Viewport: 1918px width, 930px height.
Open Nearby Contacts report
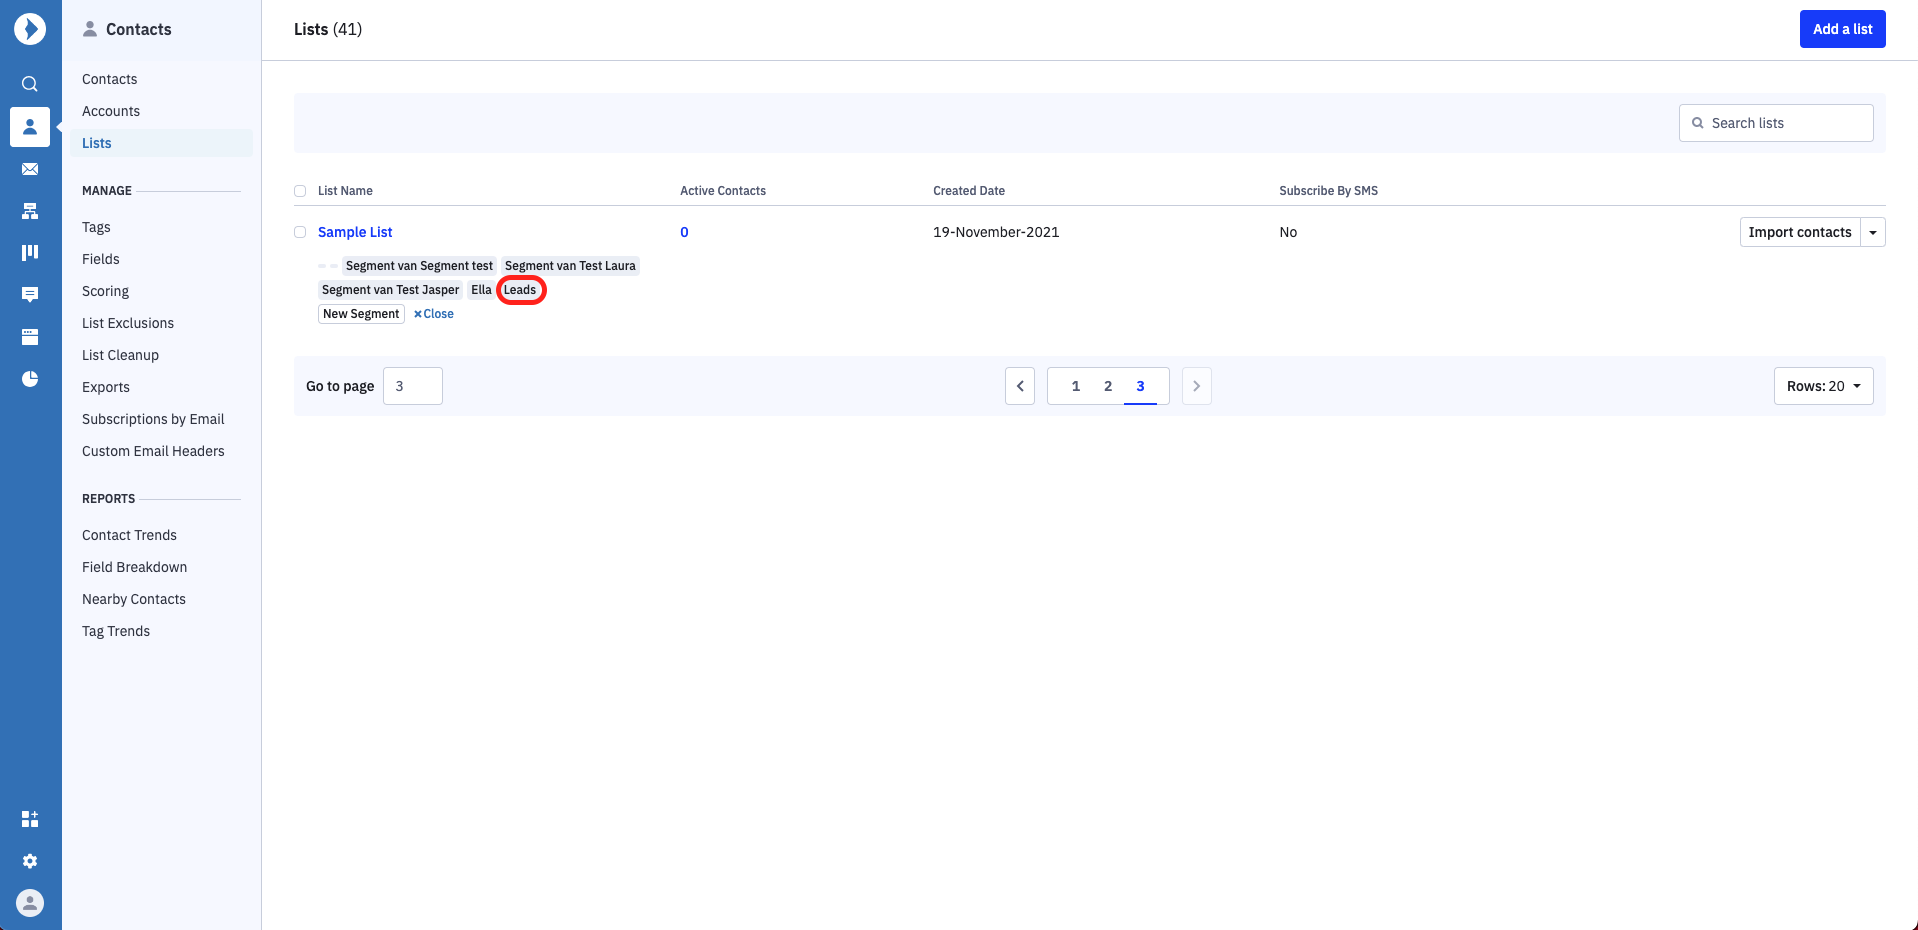click(134, 599)
